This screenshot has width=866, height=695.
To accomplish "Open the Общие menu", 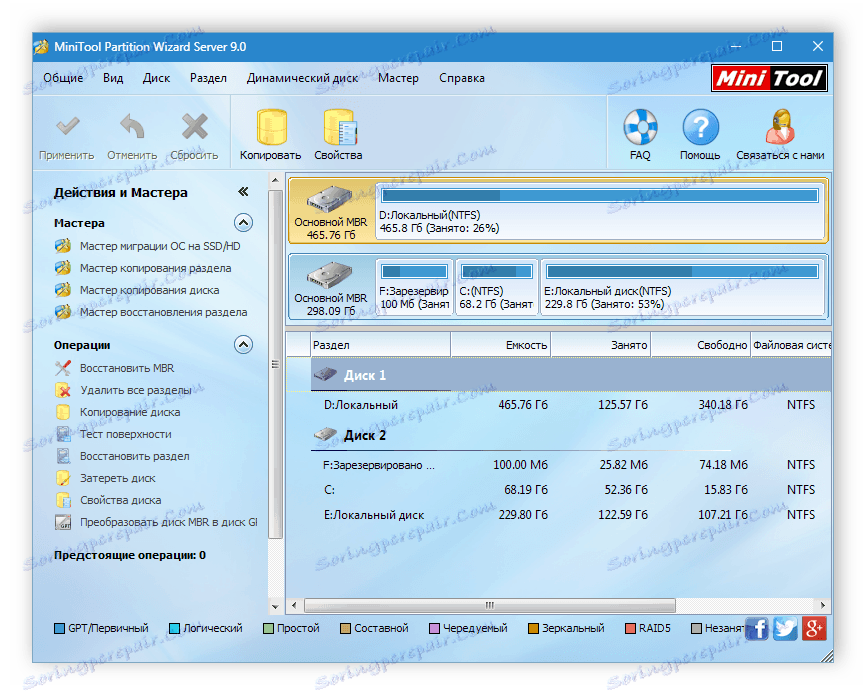I will click(63, 78).
